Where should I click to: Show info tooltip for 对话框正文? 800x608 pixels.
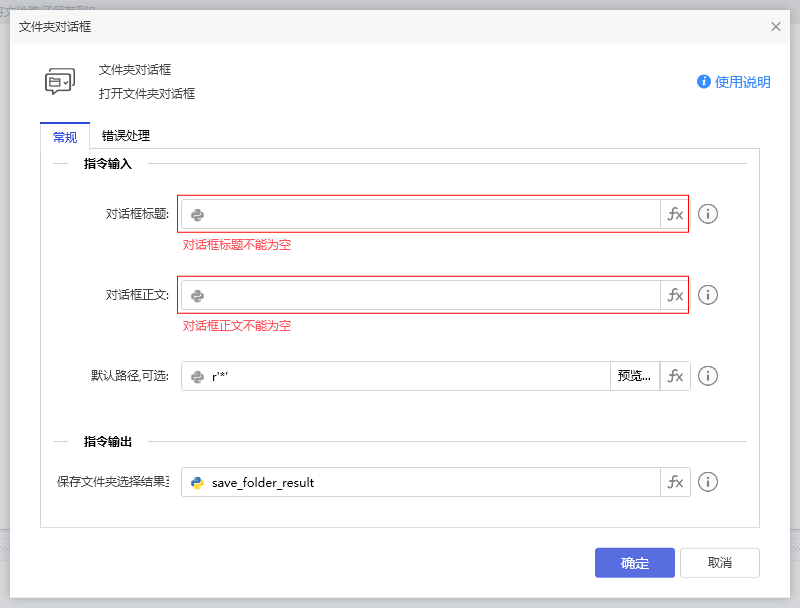pos(708,295)
